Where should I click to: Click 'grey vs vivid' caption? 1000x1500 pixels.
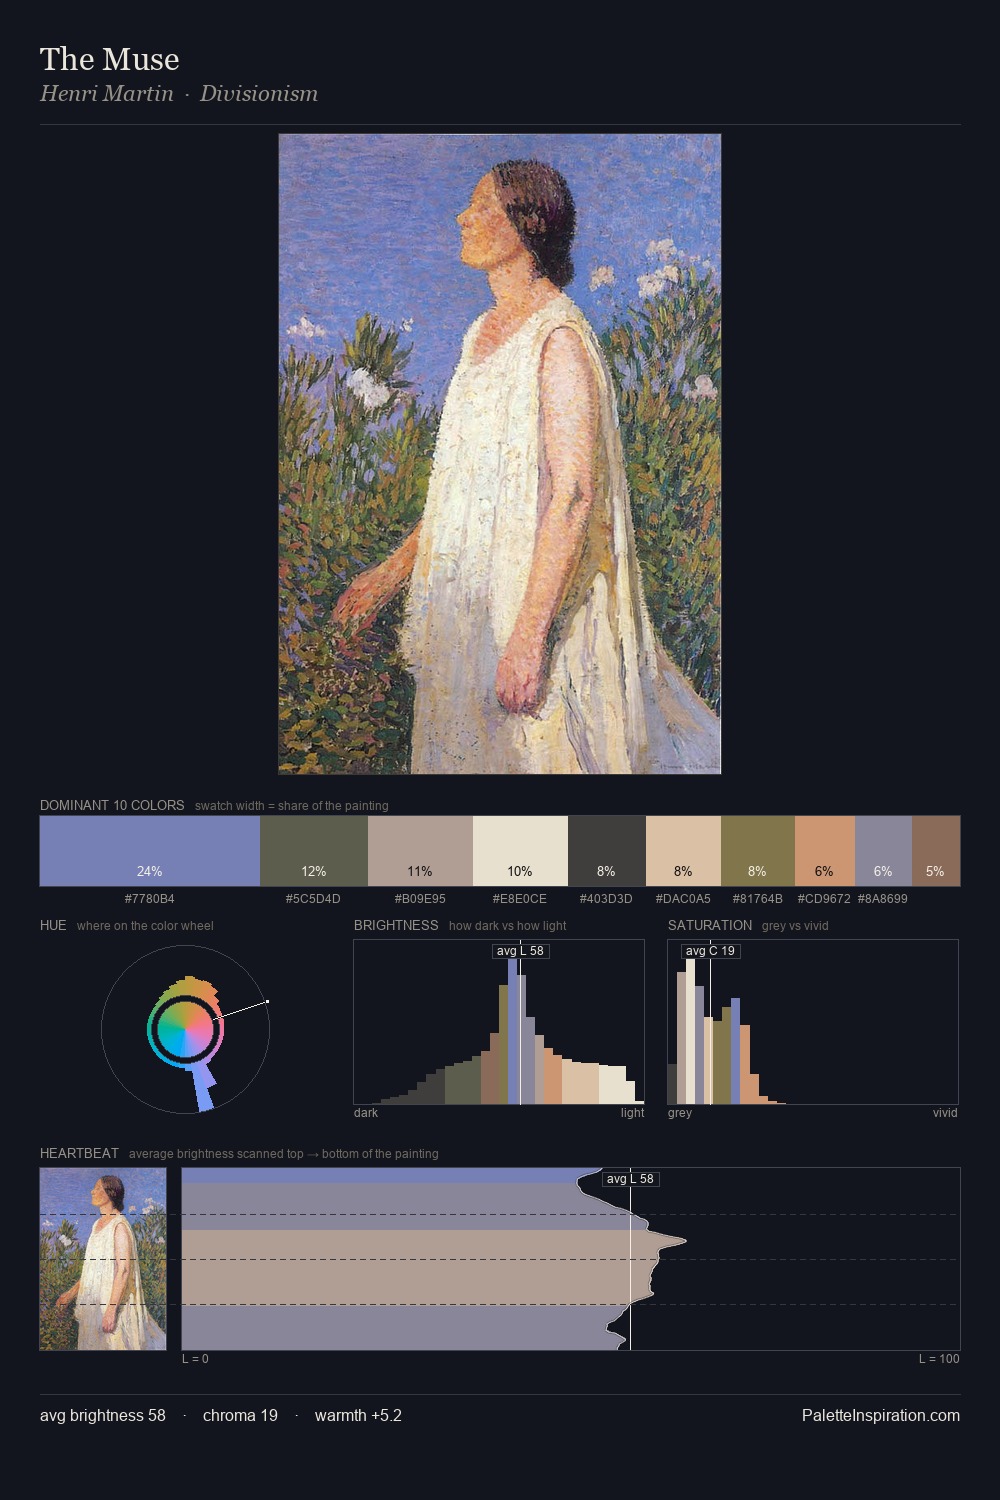pyautogui.click(x=795, y=926)
